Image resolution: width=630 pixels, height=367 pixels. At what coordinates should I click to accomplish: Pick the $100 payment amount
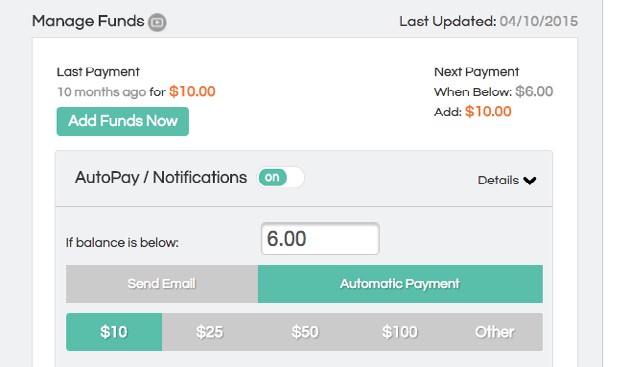(x=400, y=332)
